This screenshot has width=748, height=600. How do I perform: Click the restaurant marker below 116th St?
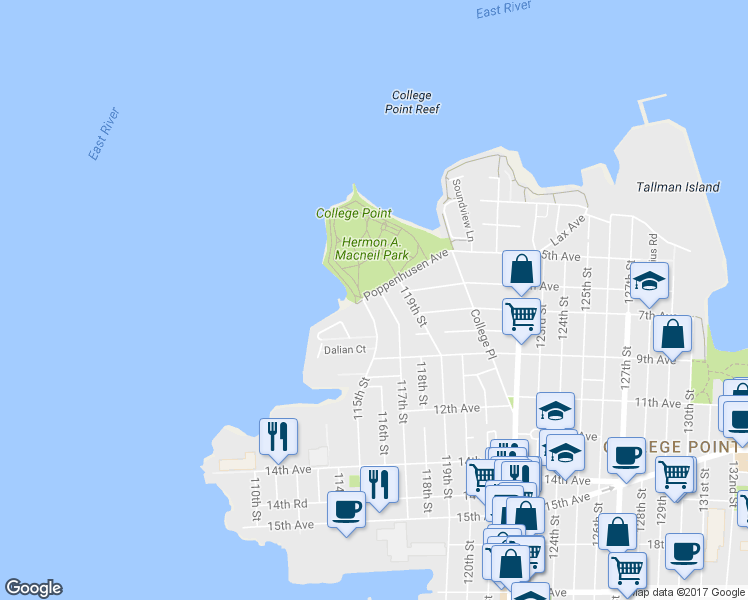pyautogui.click(x=380, y=488)
